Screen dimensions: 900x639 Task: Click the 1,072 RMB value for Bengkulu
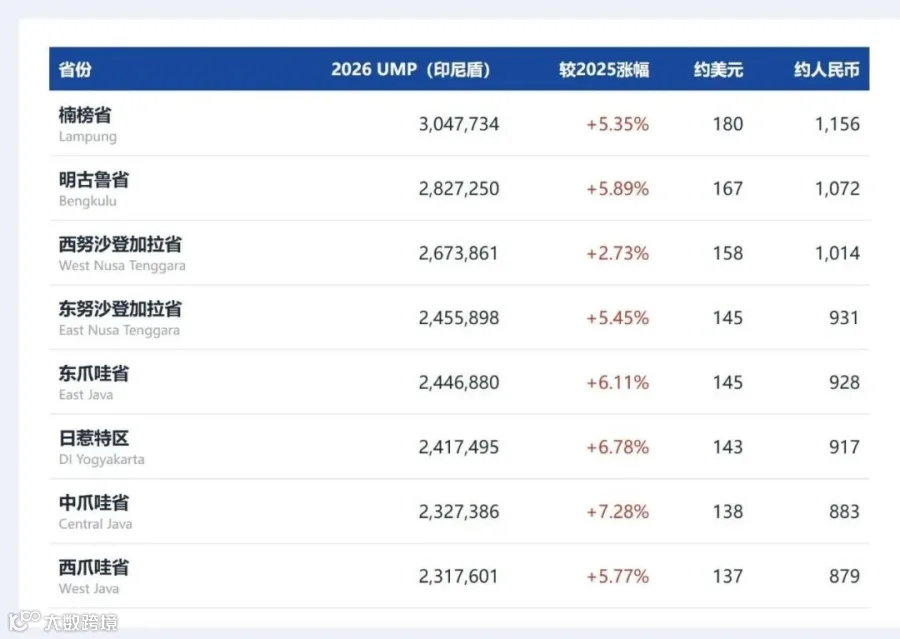click(x=837, y=189)
